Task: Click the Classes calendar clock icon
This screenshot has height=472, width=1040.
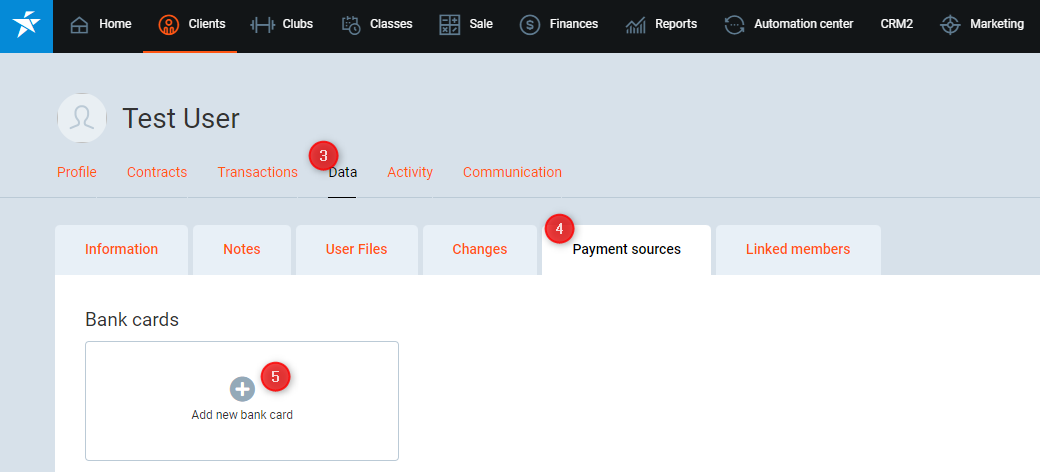Action: click(350, 25)
